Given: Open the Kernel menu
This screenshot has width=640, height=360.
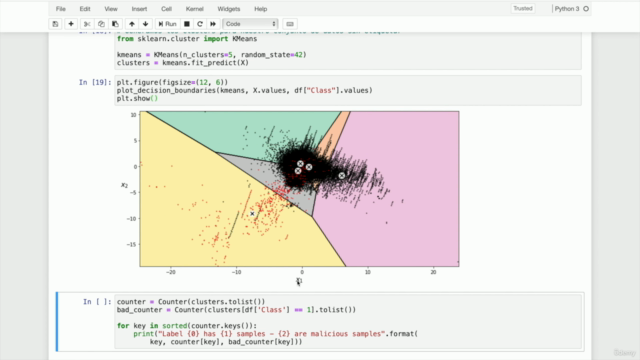Looking at the screenshot, I should [194, 9].
